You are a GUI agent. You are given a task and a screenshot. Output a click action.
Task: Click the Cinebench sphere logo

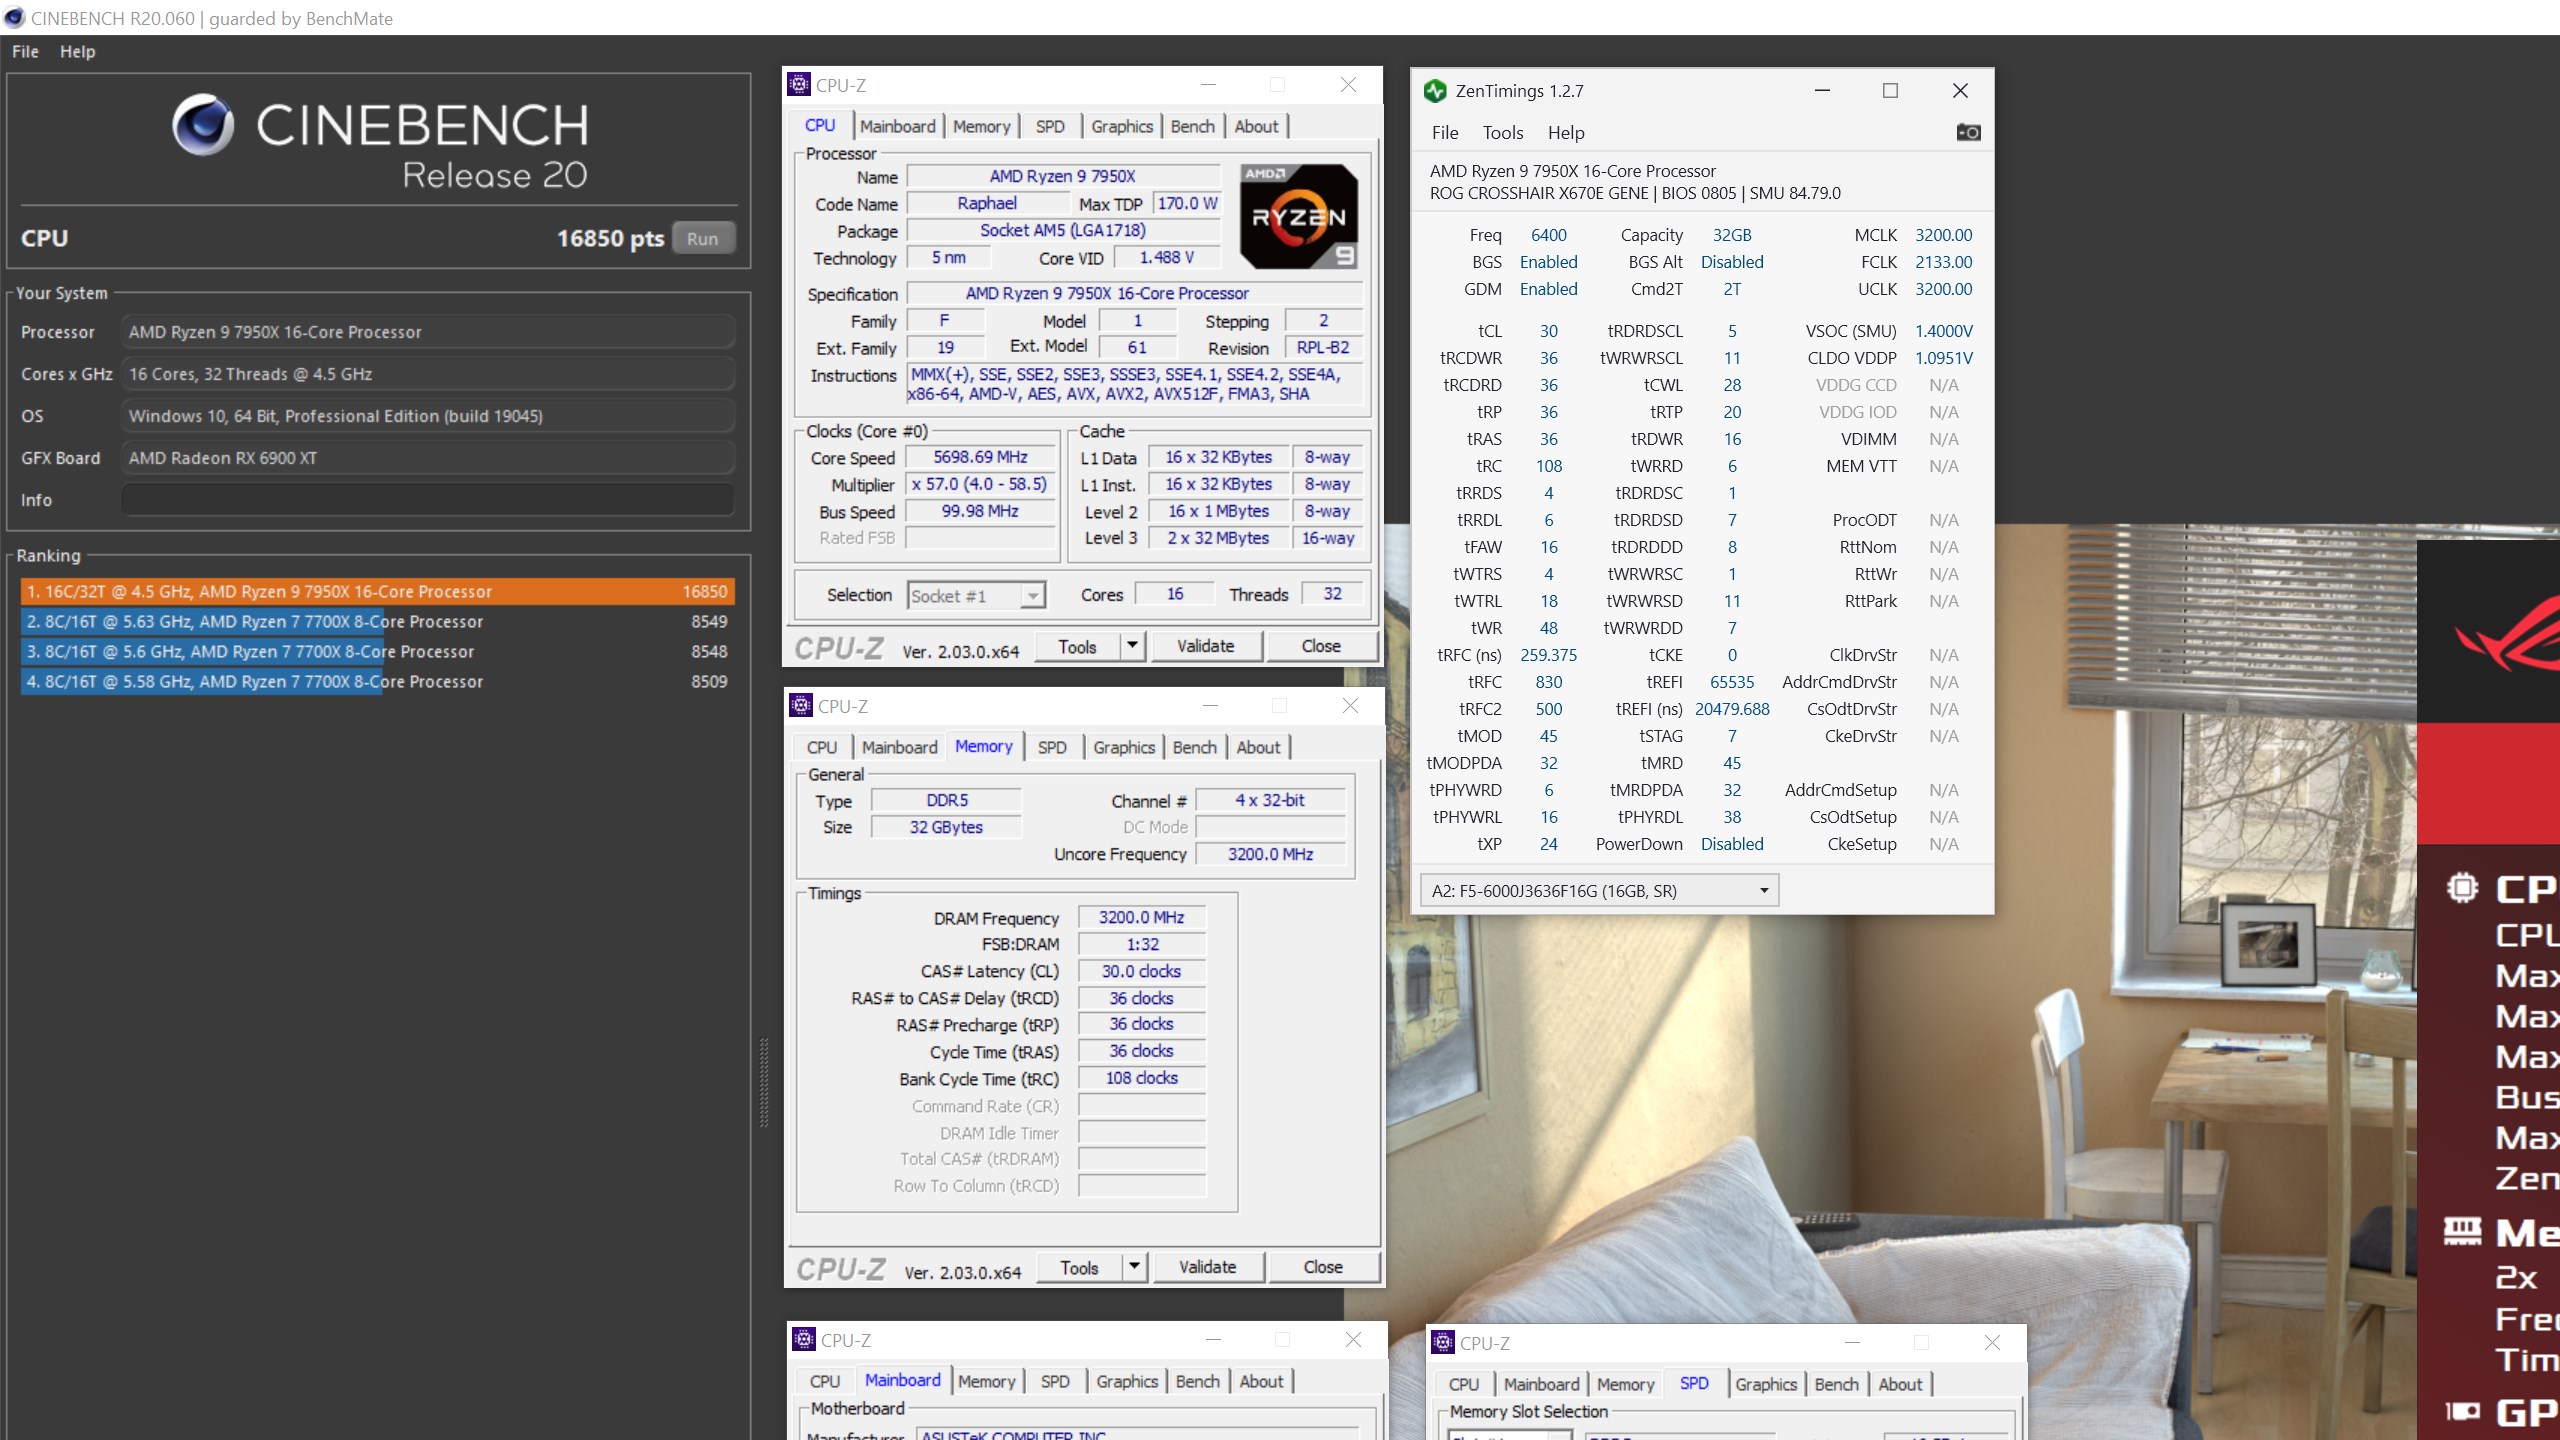(x=203, y=125)
